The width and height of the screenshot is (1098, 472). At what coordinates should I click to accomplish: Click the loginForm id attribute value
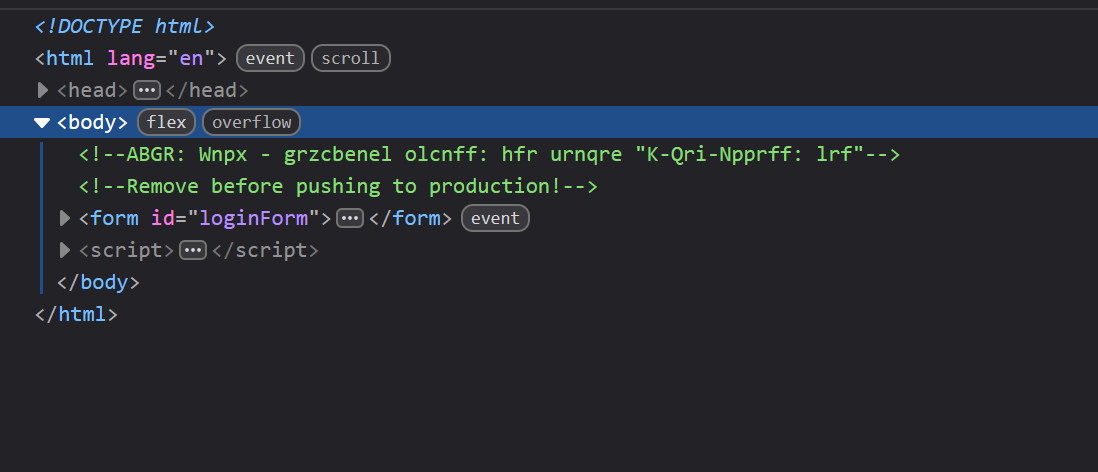pyautogui.click(x=253, y=218)
